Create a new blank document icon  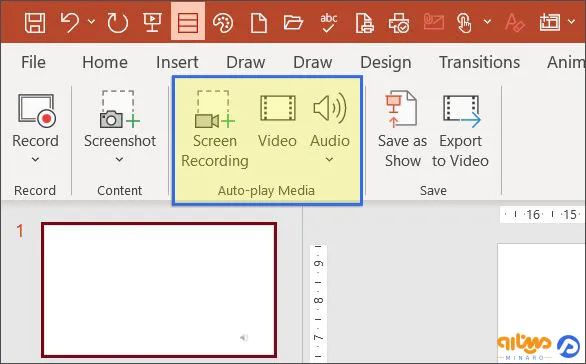point(259,22)
